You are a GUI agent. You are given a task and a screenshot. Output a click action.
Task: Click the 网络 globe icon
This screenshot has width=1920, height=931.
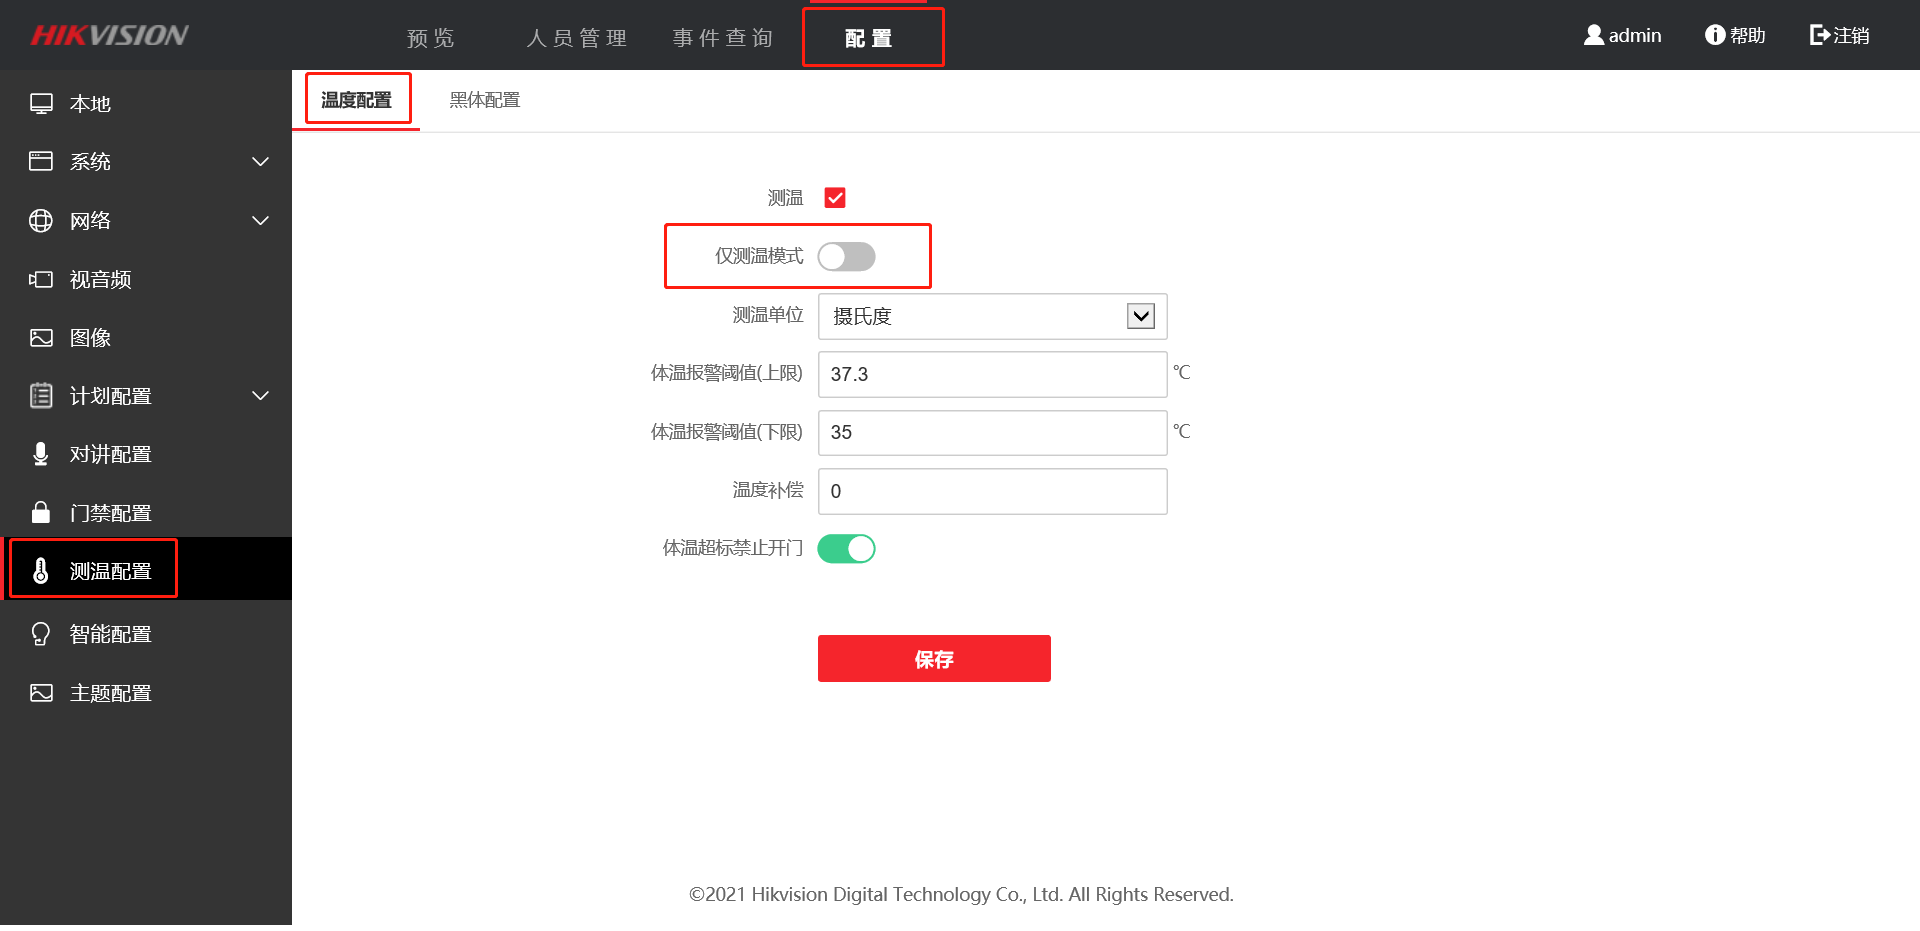point(41,221)
